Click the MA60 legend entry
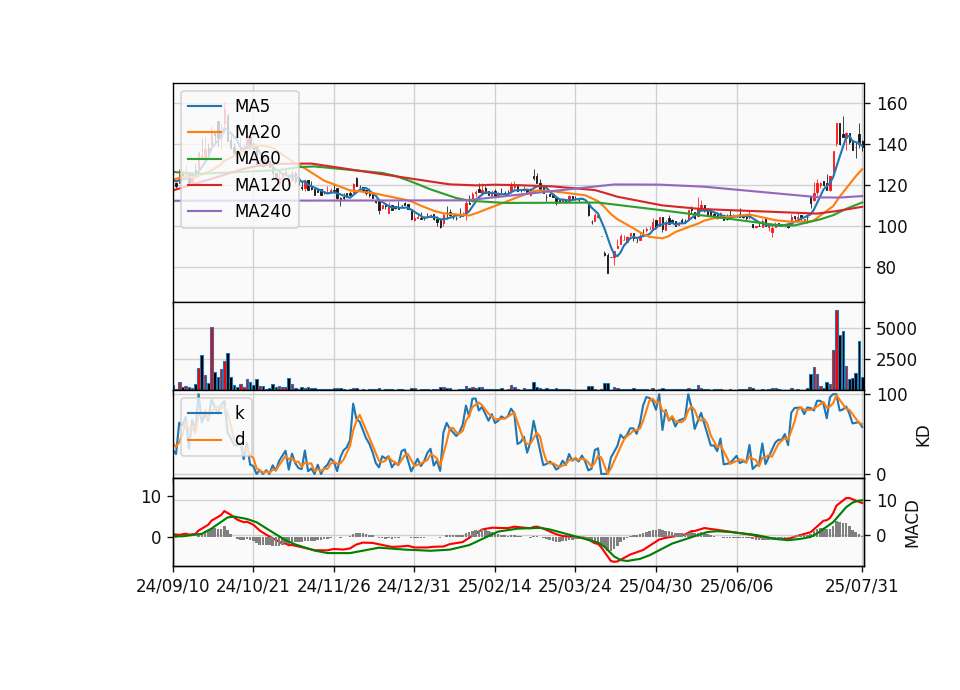The image size is (960, 690). (x=234, y=159)
